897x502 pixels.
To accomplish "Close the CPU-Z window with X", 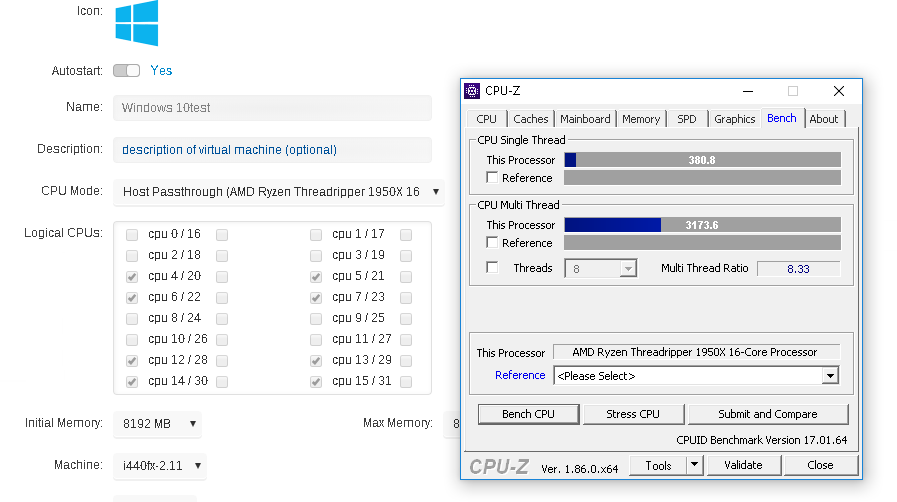I will (839, 91).
